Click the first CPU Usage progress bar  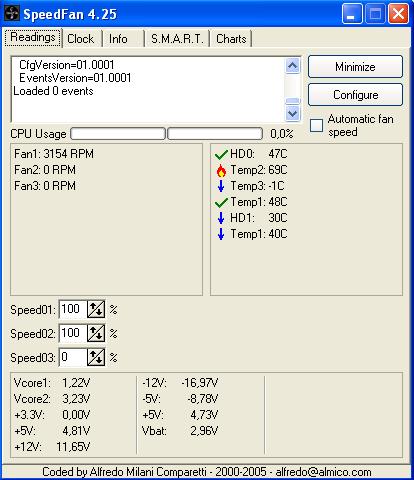click(118, 134)
